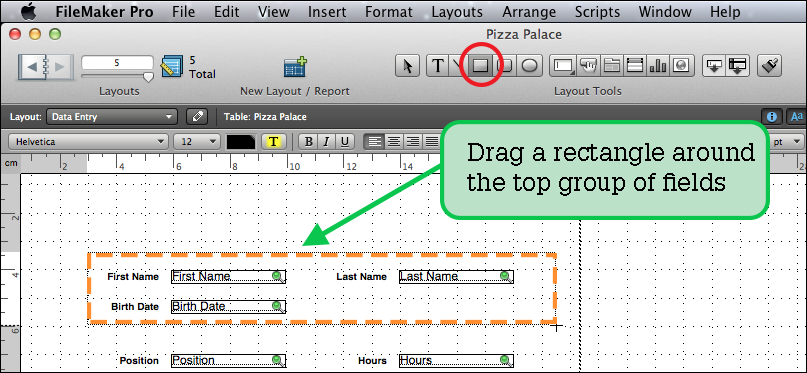Viewport: 807px width, 373px height.
Task: Click the black text color swatch
Action: tap(241, 141)
